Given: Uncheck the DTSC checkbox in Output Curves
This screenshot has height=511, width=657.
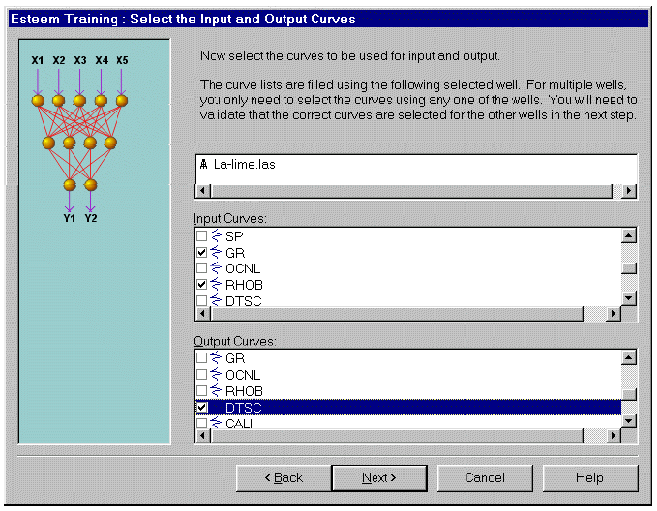Looking at the screenshot, I should [x=202, y=408].
